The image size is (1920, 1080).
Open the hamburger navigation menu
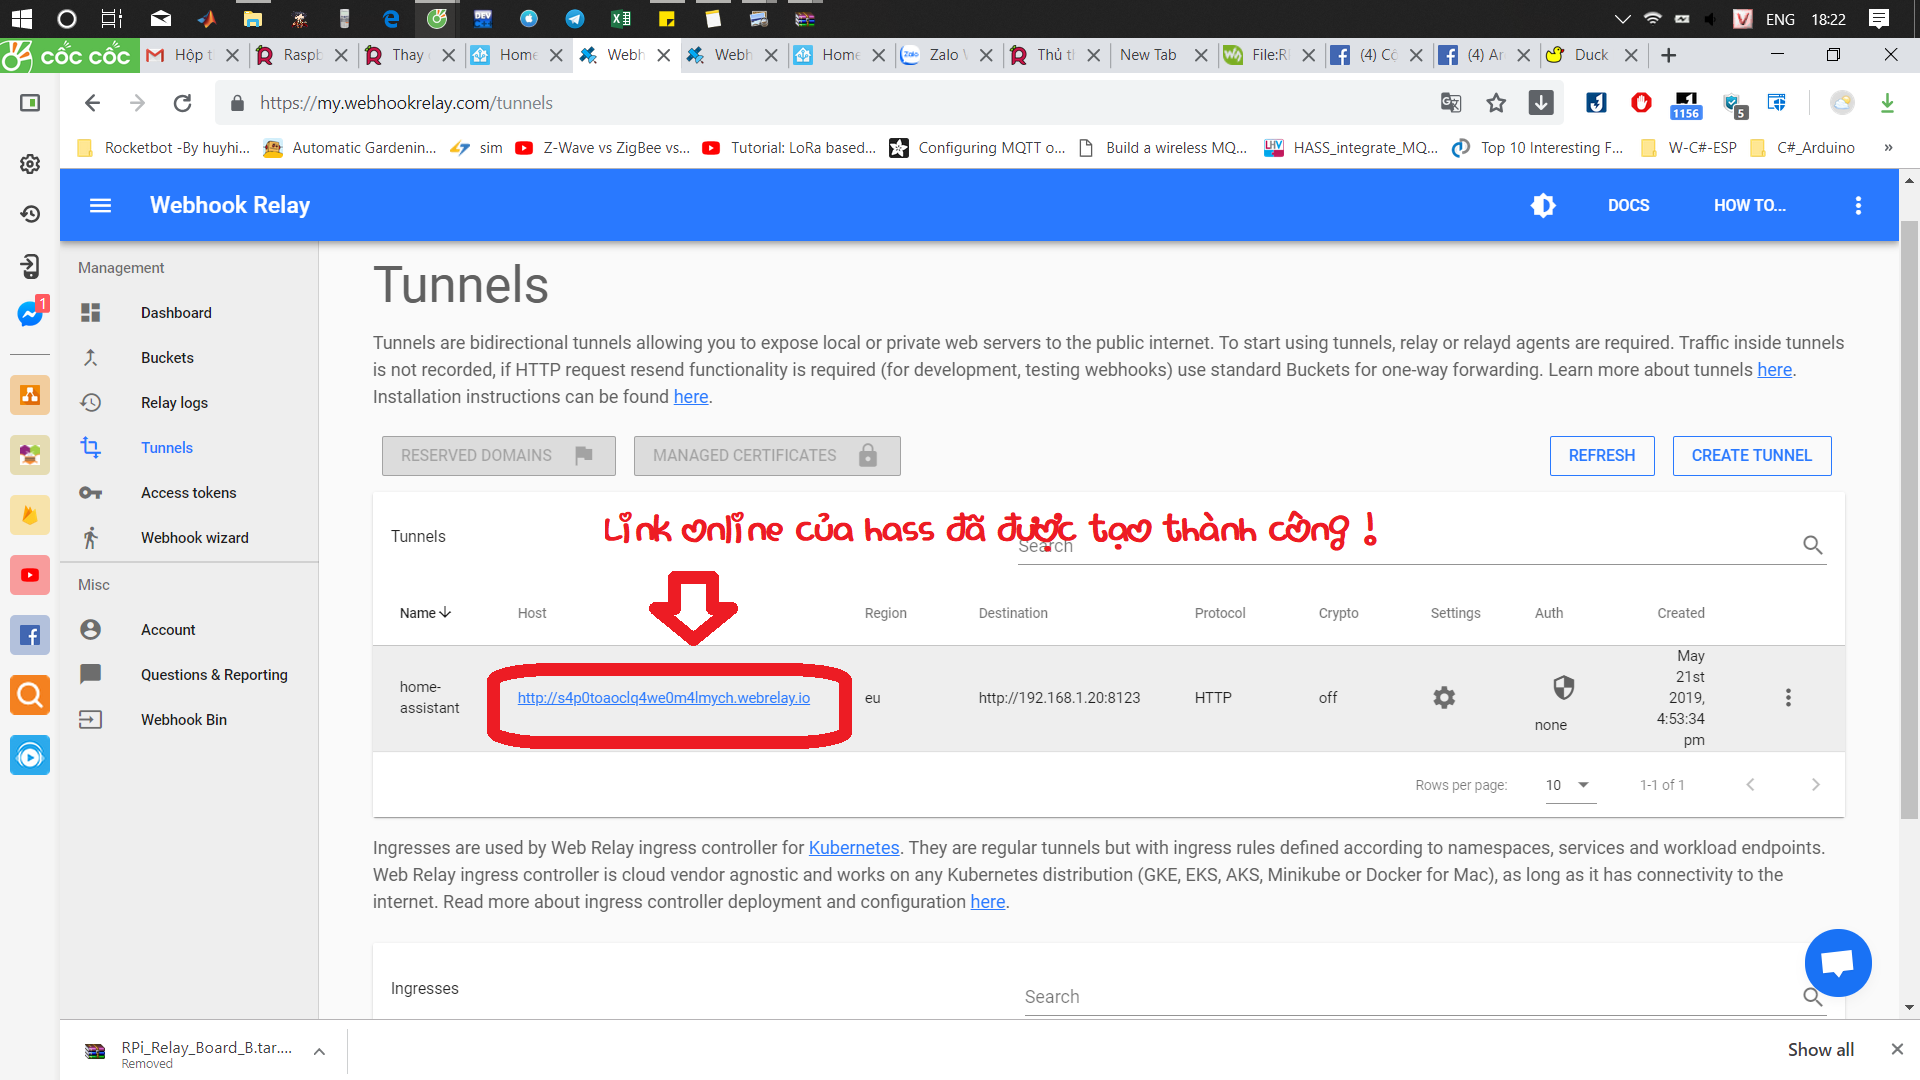point(100,205)
